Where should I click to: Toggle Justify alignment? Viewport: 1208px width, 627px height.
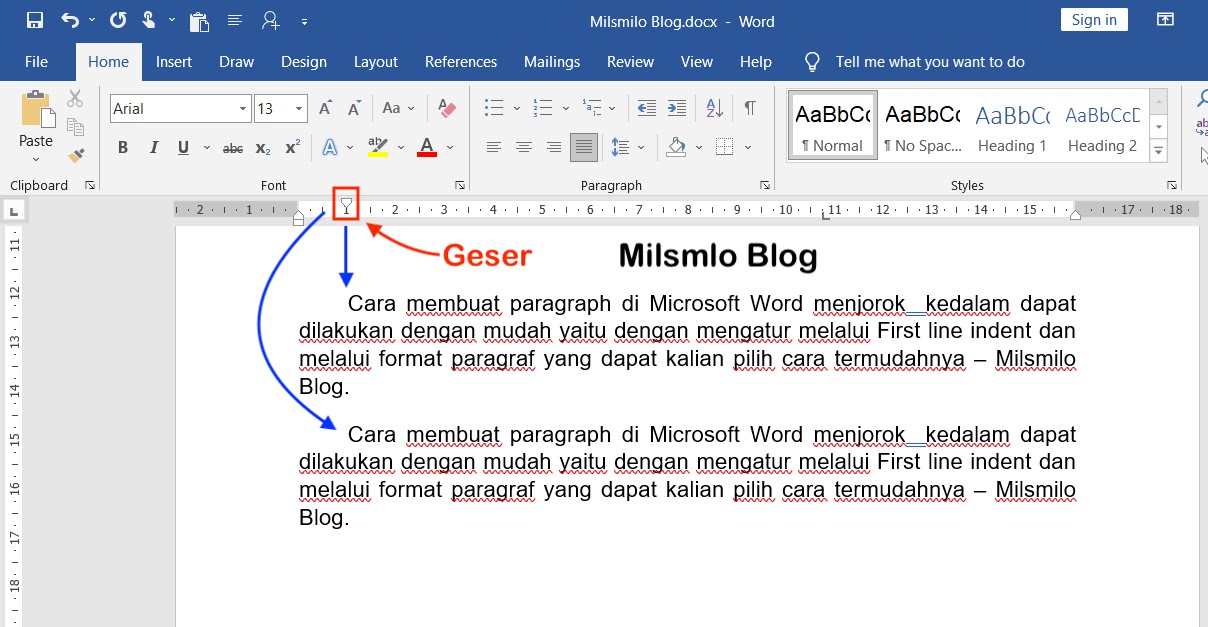tap(584, 148)
